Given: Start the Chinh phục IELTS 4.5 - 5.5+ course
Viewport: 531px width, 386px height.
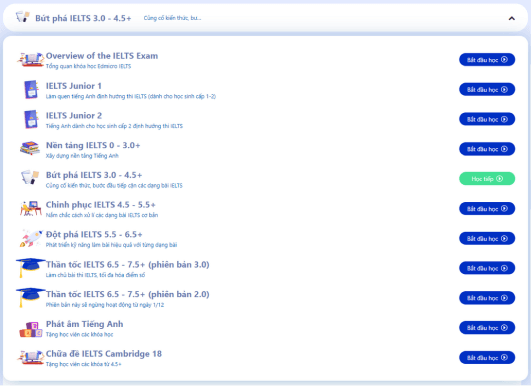Looking at the screenshot, I should (487, 209).
